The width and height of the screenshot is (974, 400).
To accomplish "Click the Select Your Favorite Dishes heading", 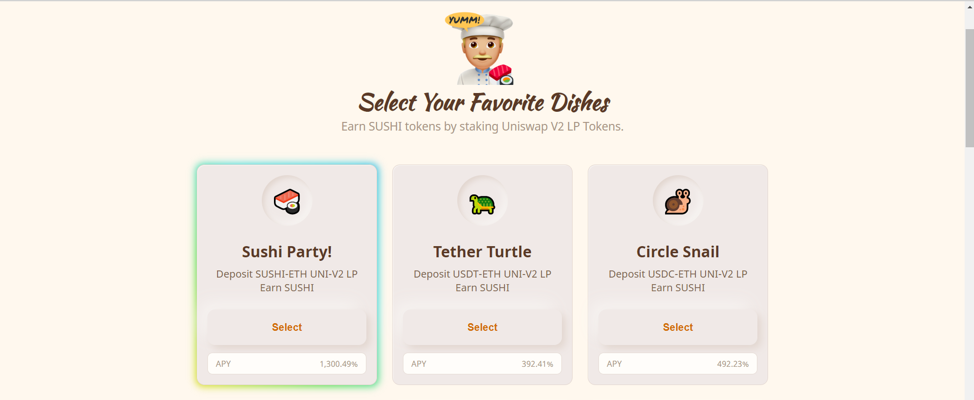I will click(x=484, y=102).
